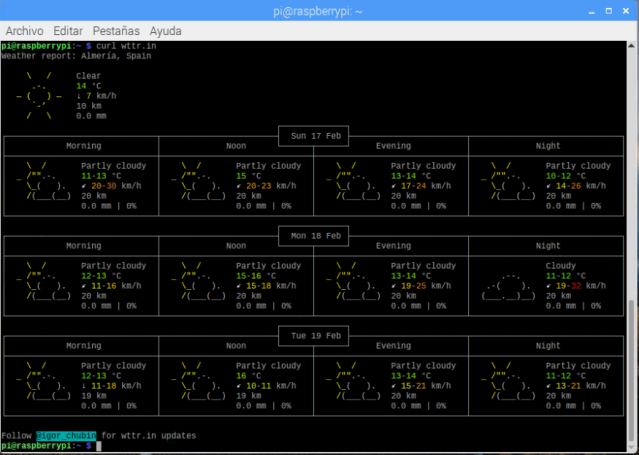Click the scrollbar up arrow
Screen dimensions: 639x455
coord(632,46)
